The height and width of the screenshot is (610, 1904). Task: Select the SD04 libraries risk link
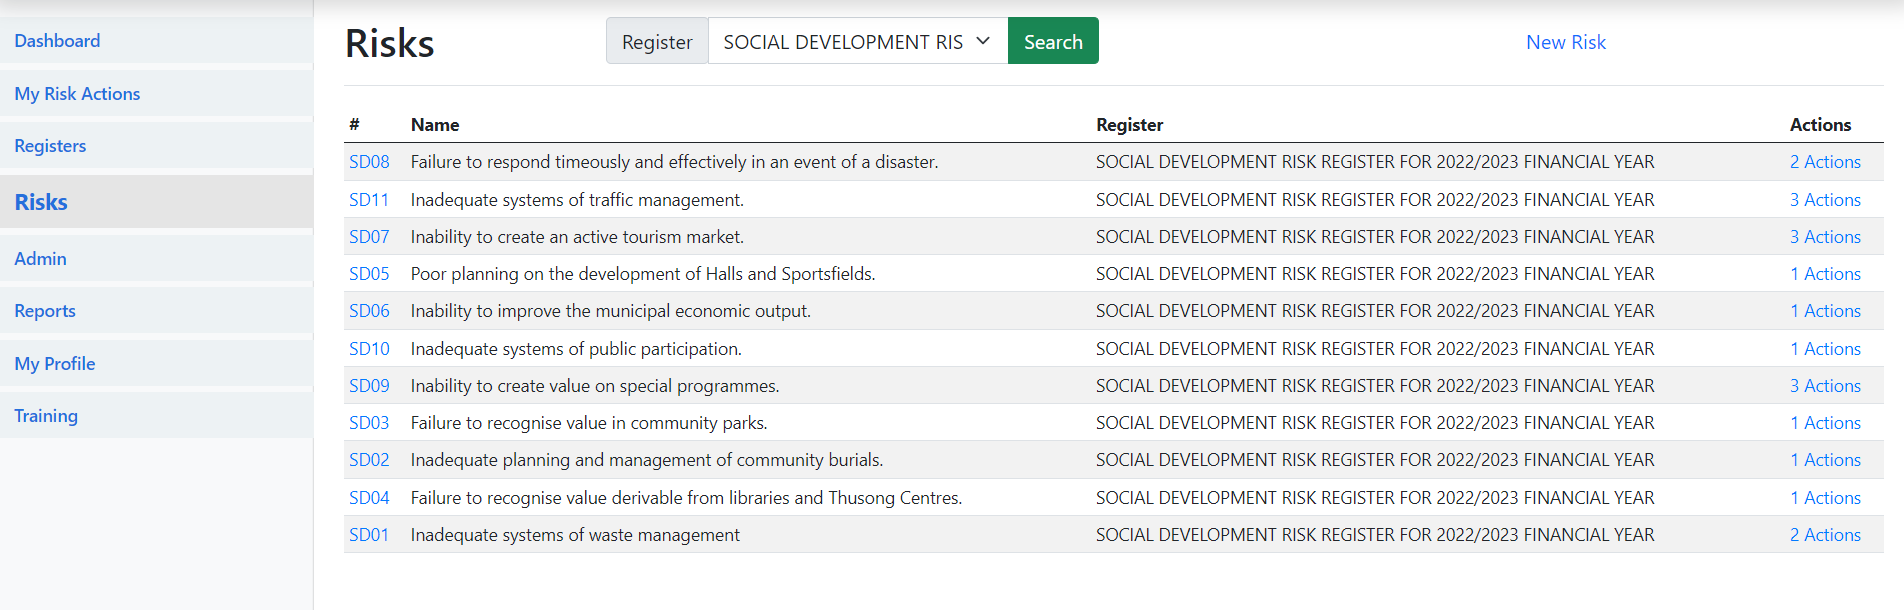(369, 498)
